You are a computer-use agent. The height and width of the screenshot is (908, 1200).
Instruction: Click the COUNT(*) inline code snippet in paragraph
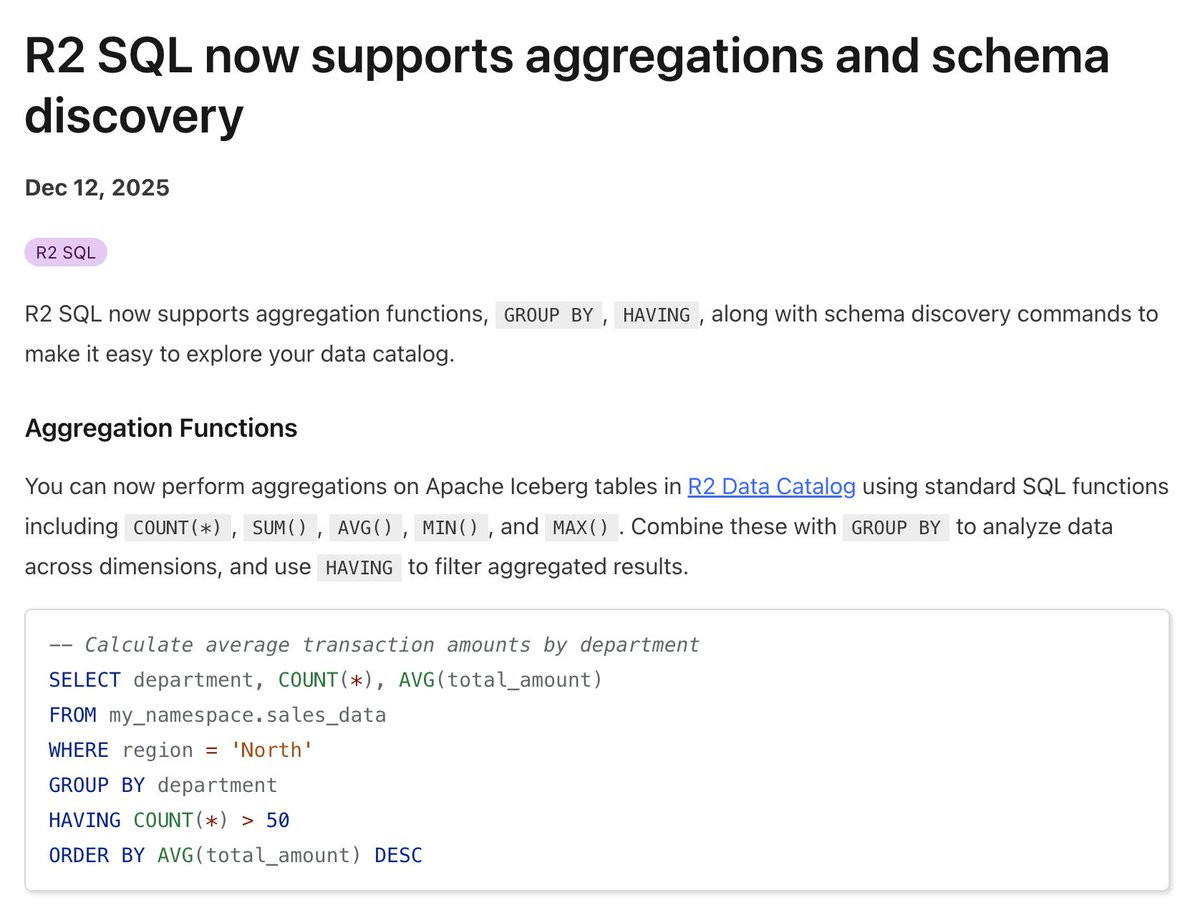tap(175, 527)
